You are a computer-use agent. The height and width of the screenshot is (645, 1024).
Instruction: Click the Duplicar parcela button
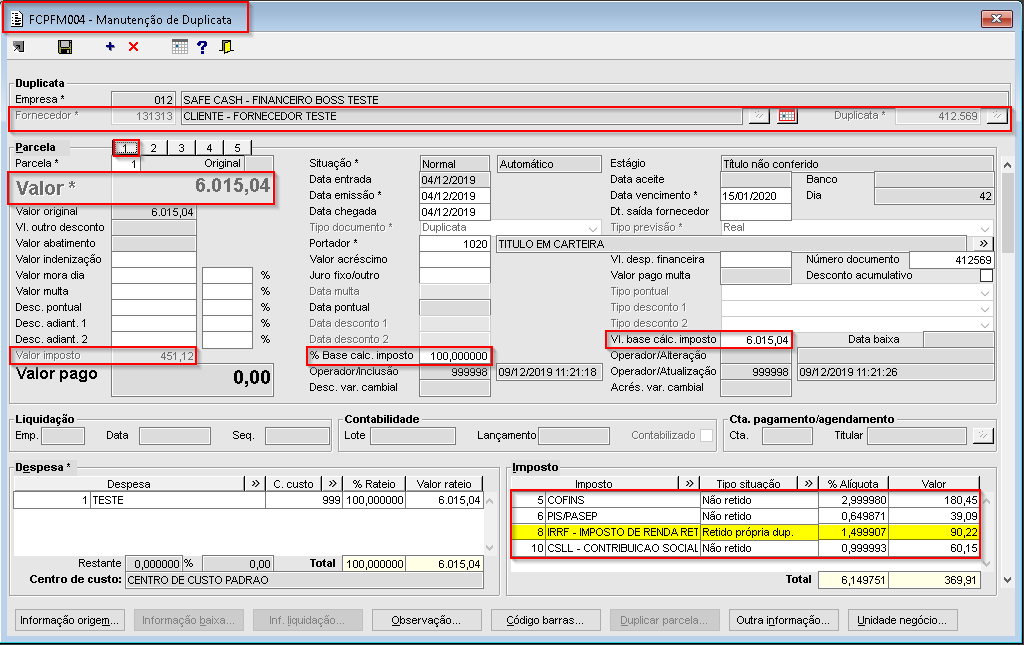664,620
